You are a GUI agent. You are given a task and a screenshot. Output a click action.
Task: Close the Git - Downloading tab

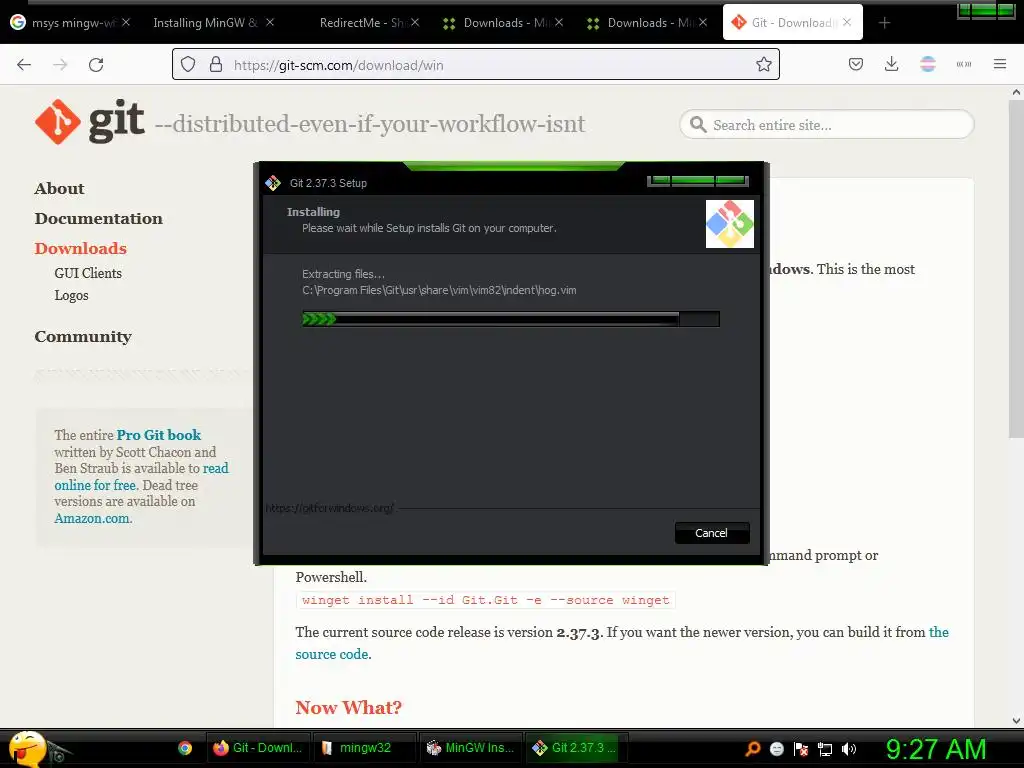[x=847, y=22]
